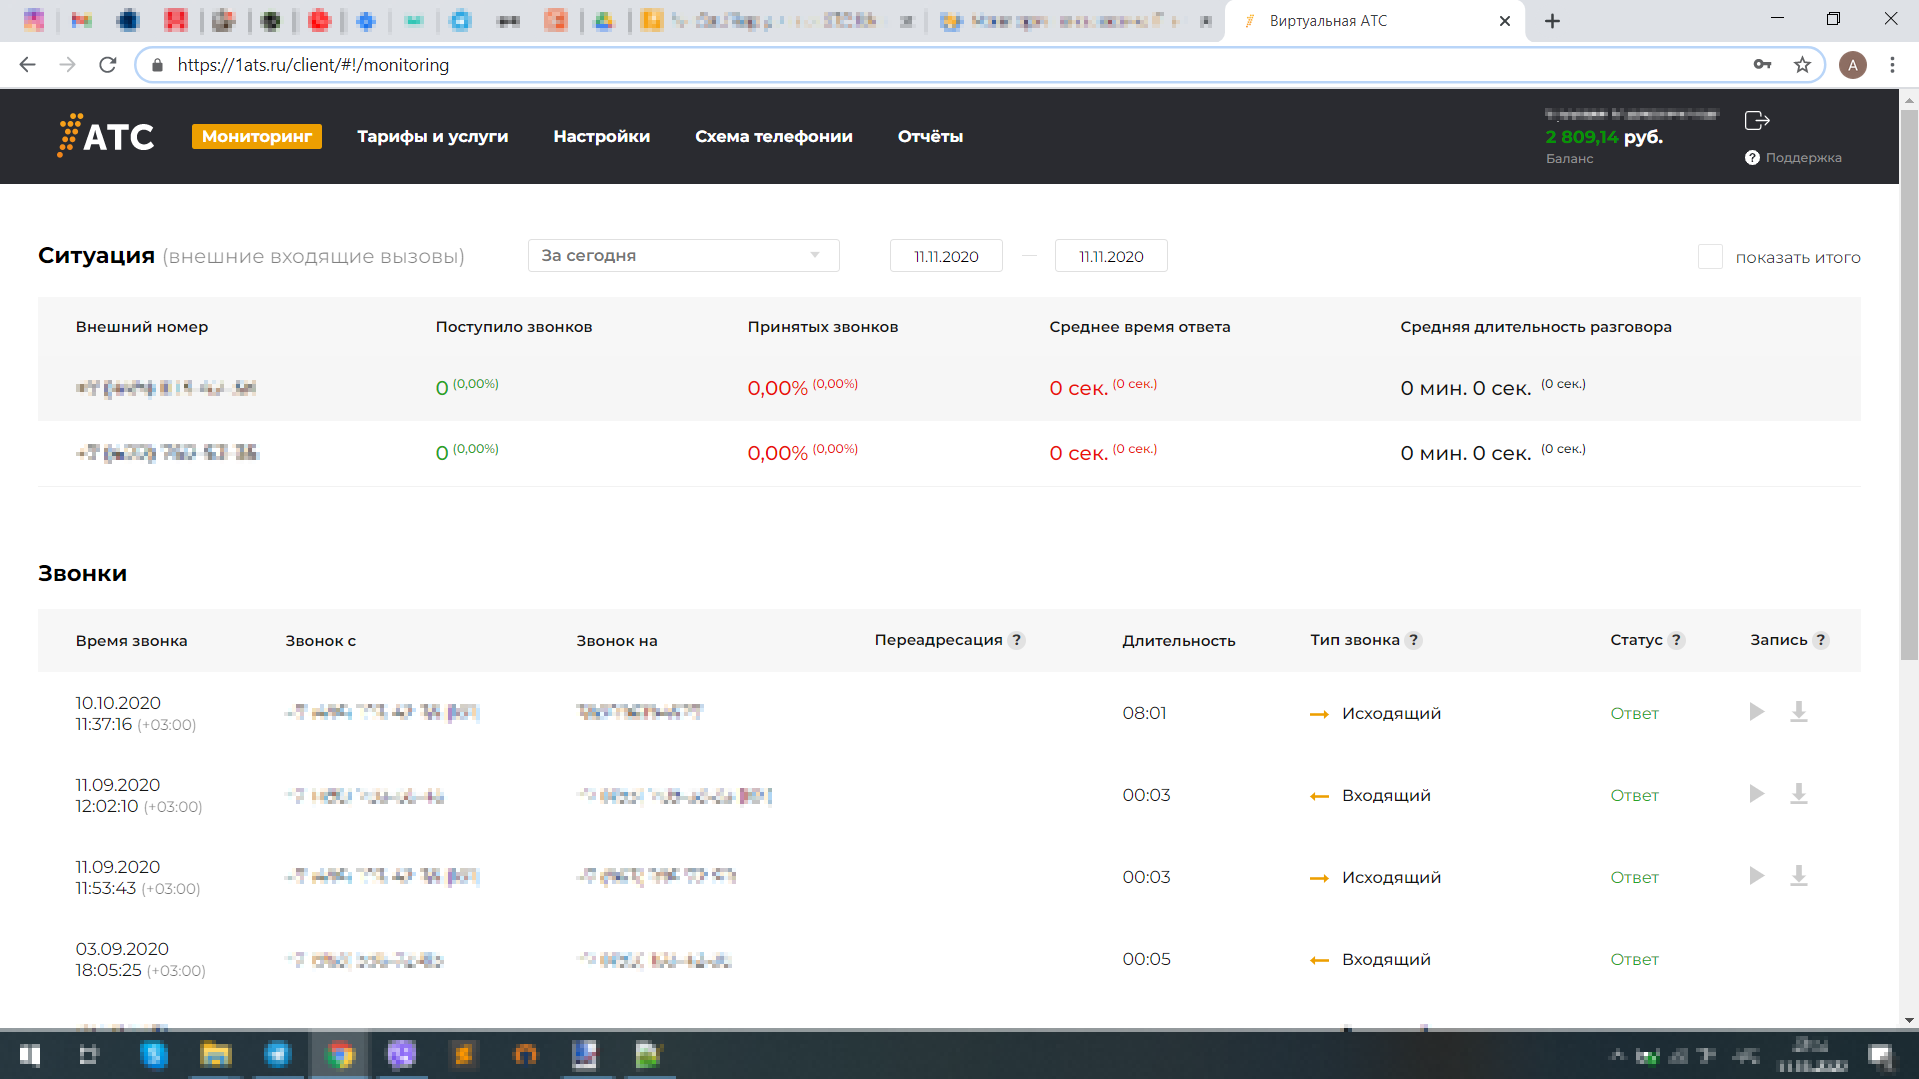Click help icon next to Статус column
The width and height of the screenshot is (1919, 1079).
(x=1676, y=640)
